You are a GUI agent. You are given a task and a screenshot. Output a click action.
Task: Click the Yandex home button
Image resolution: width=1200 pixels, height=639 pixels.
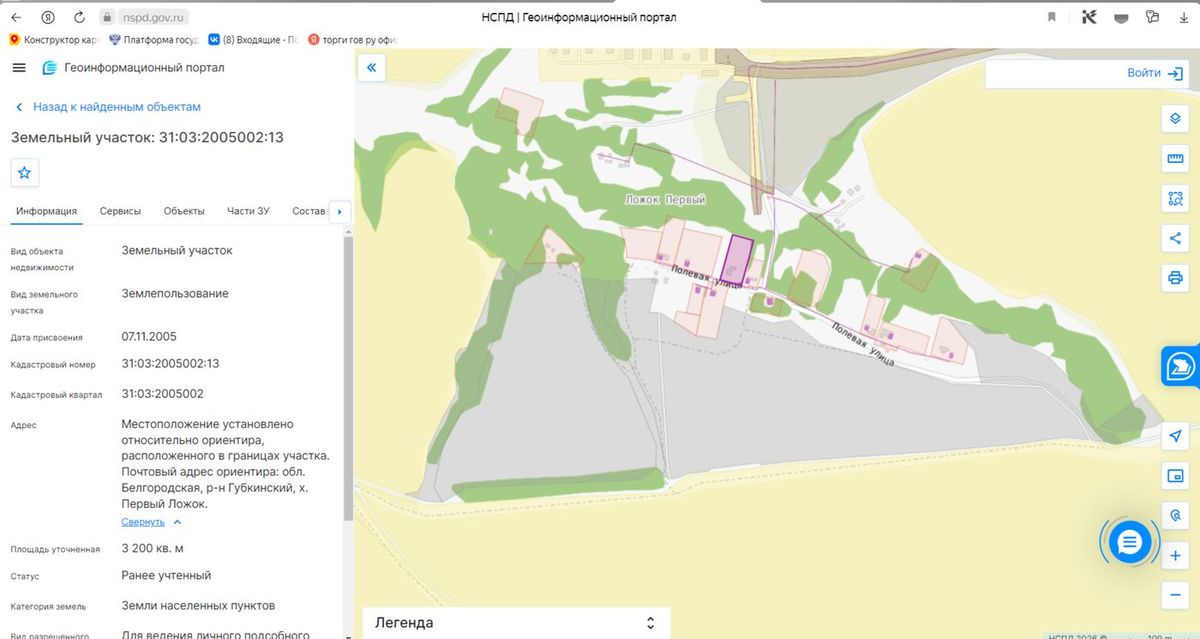(47, 17)
